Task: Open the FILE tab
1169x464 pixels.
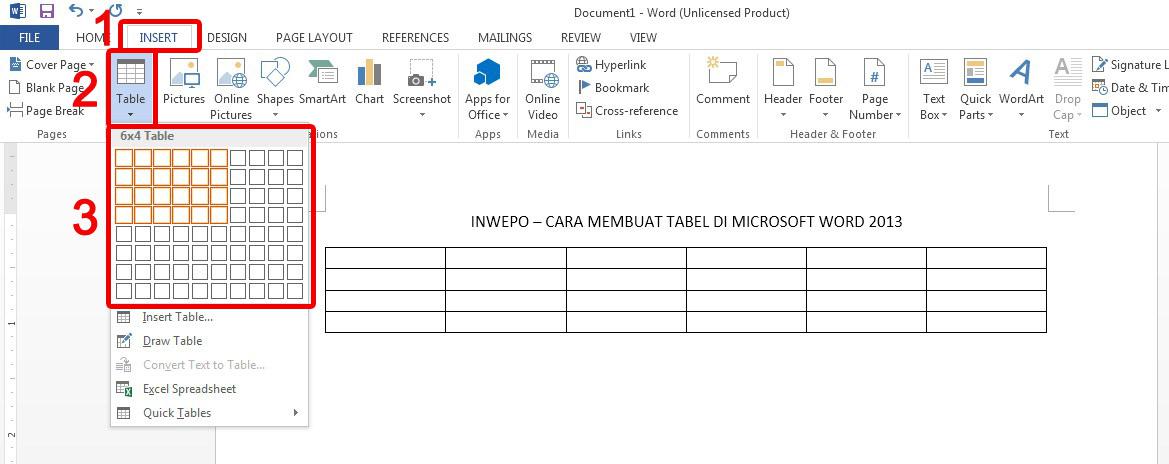Action: [x=29, y=37]
